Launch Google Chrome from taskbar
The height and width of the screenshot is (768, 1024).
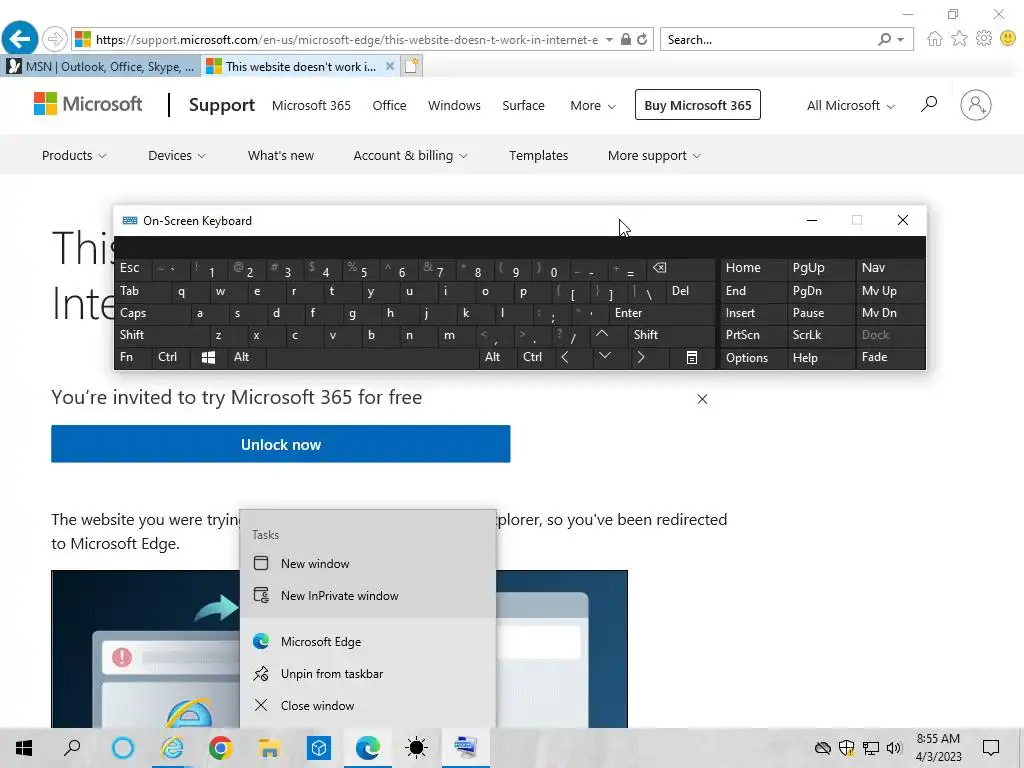coord(221,748)
